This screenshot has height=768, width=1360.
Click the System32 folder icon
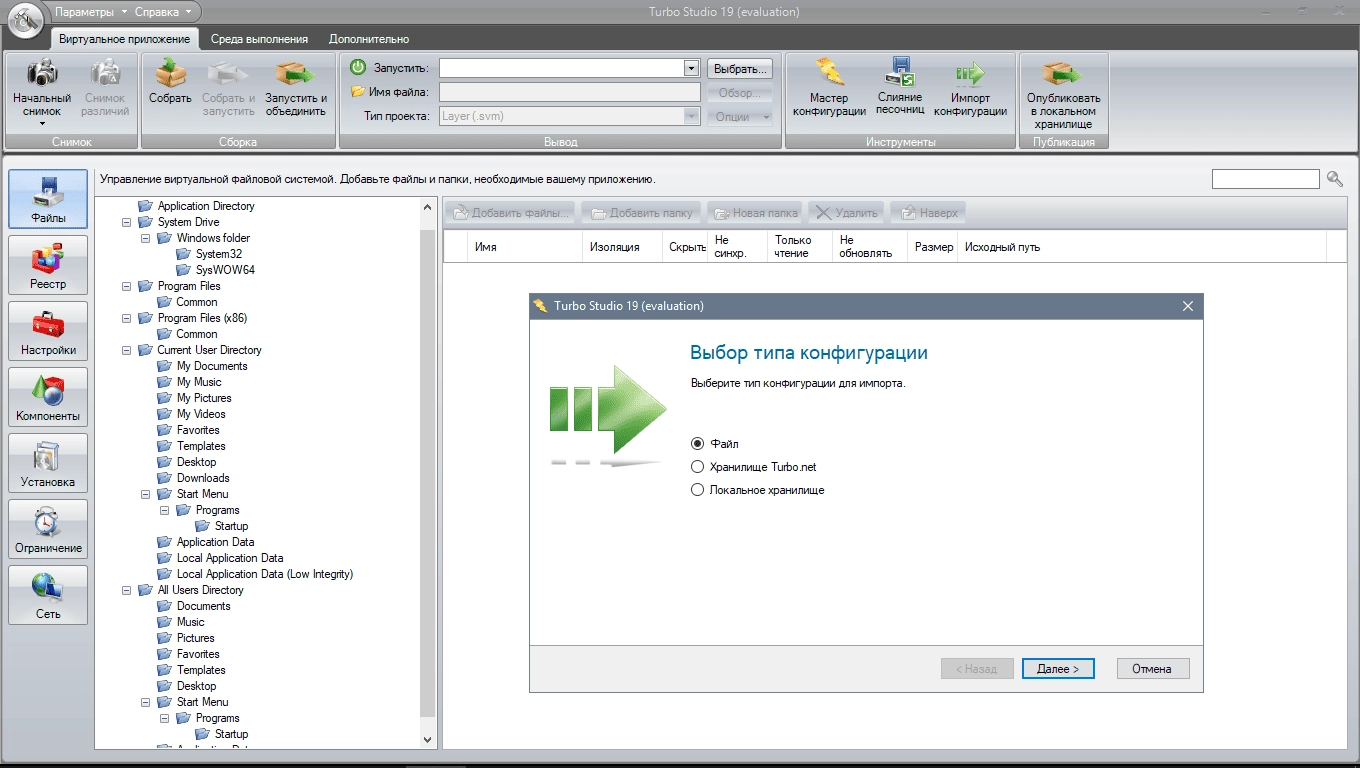coord(183,254)
